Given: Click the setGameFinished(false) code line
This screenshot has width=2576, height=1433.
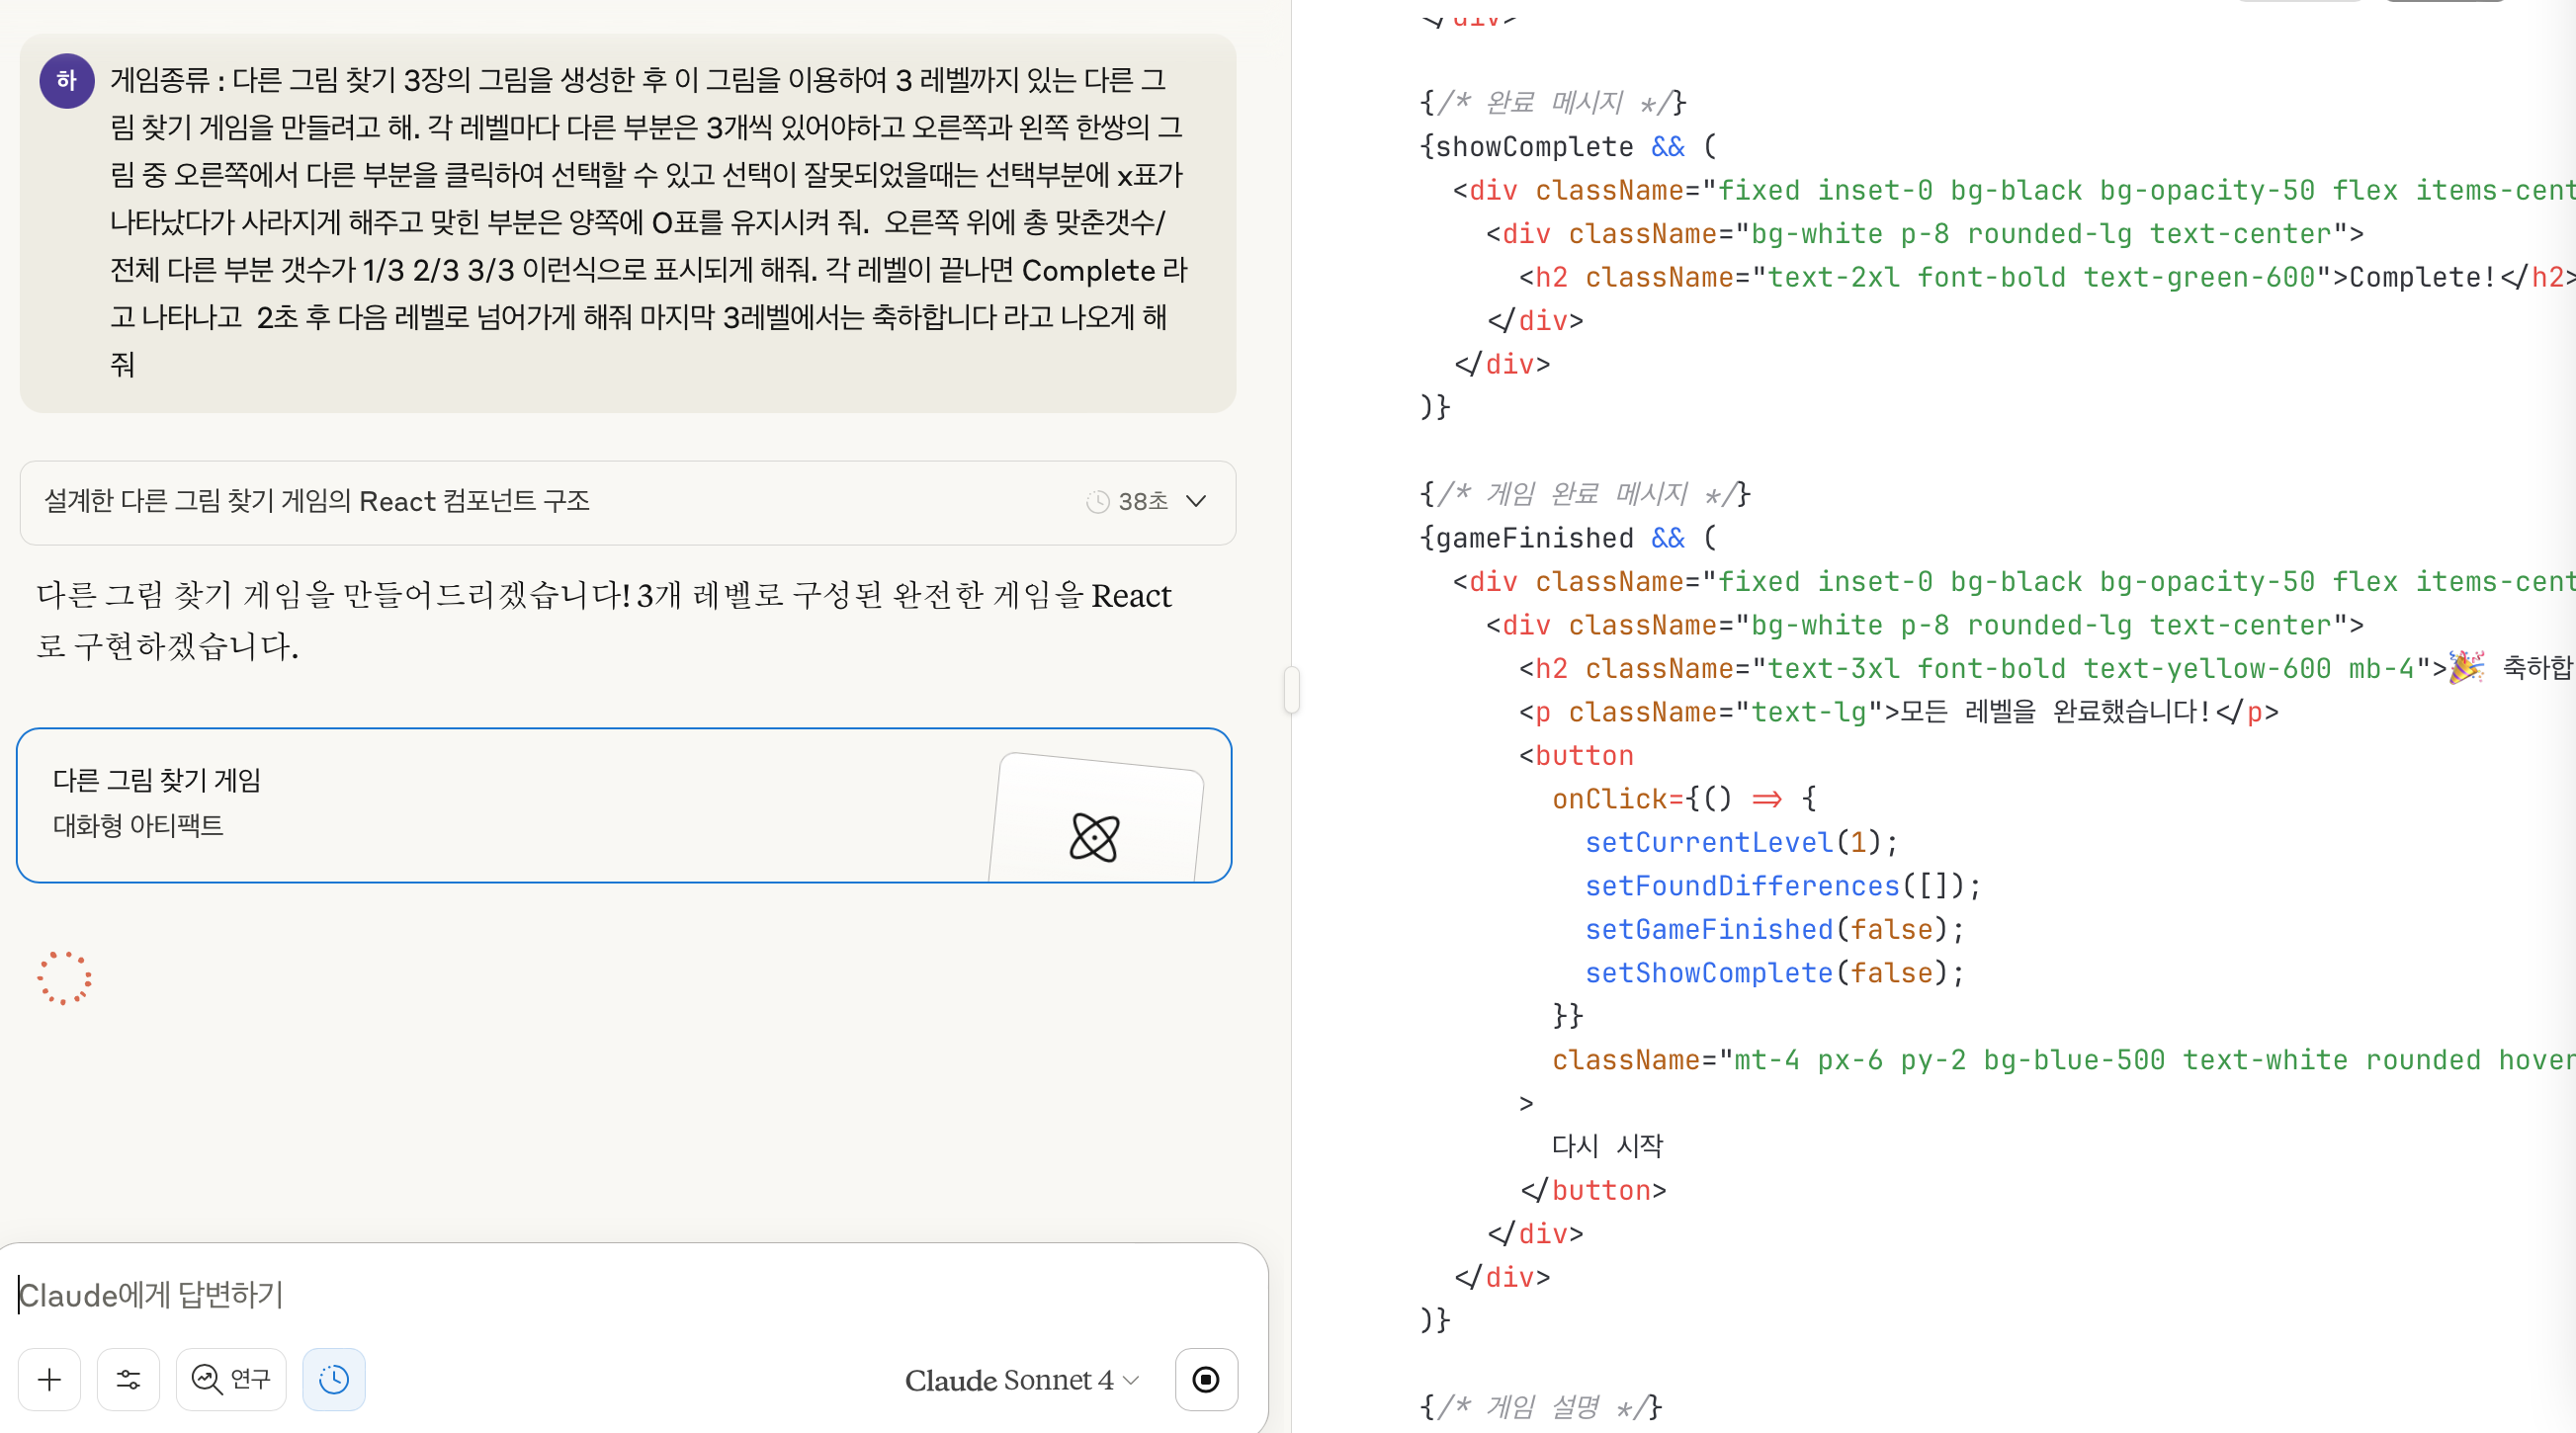Looking at the screenshot, I should [1774, 929].
